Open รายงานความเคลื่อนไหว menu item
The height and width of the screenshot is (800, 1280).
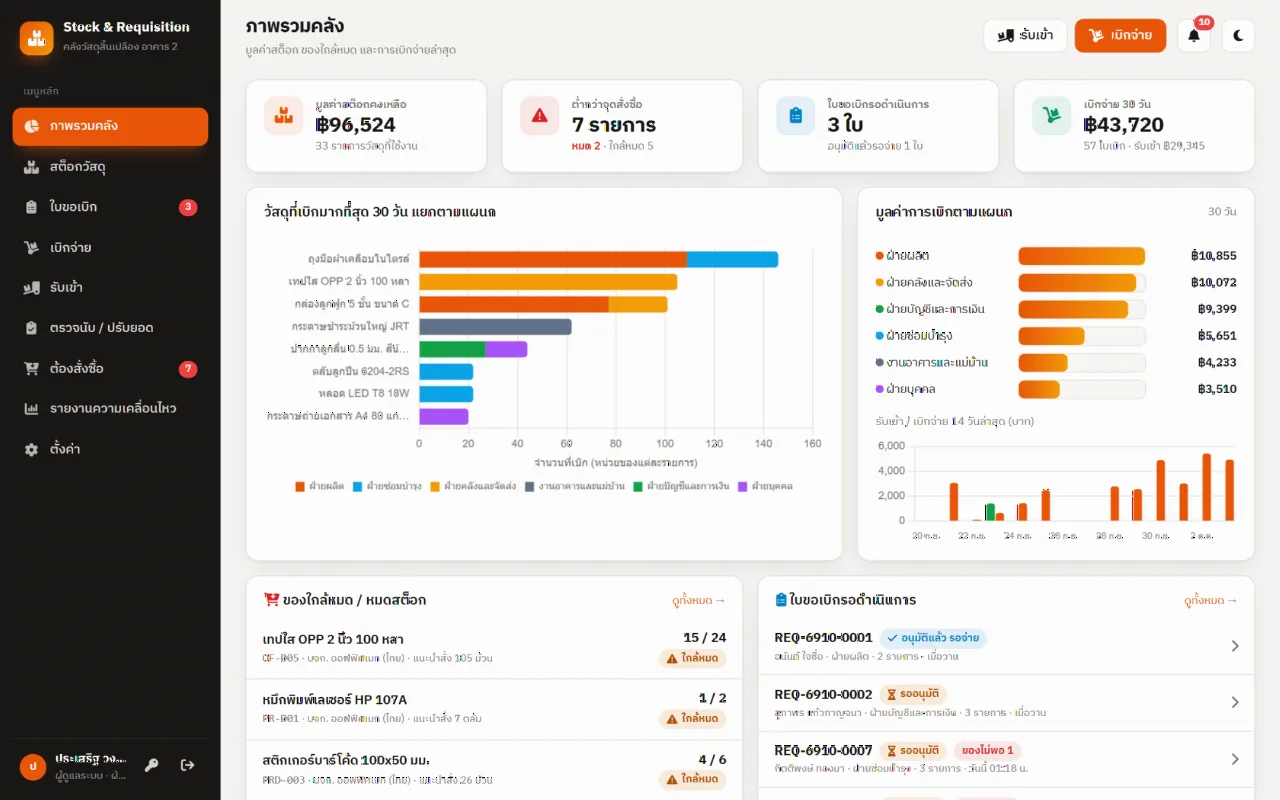tap(110, 409)
